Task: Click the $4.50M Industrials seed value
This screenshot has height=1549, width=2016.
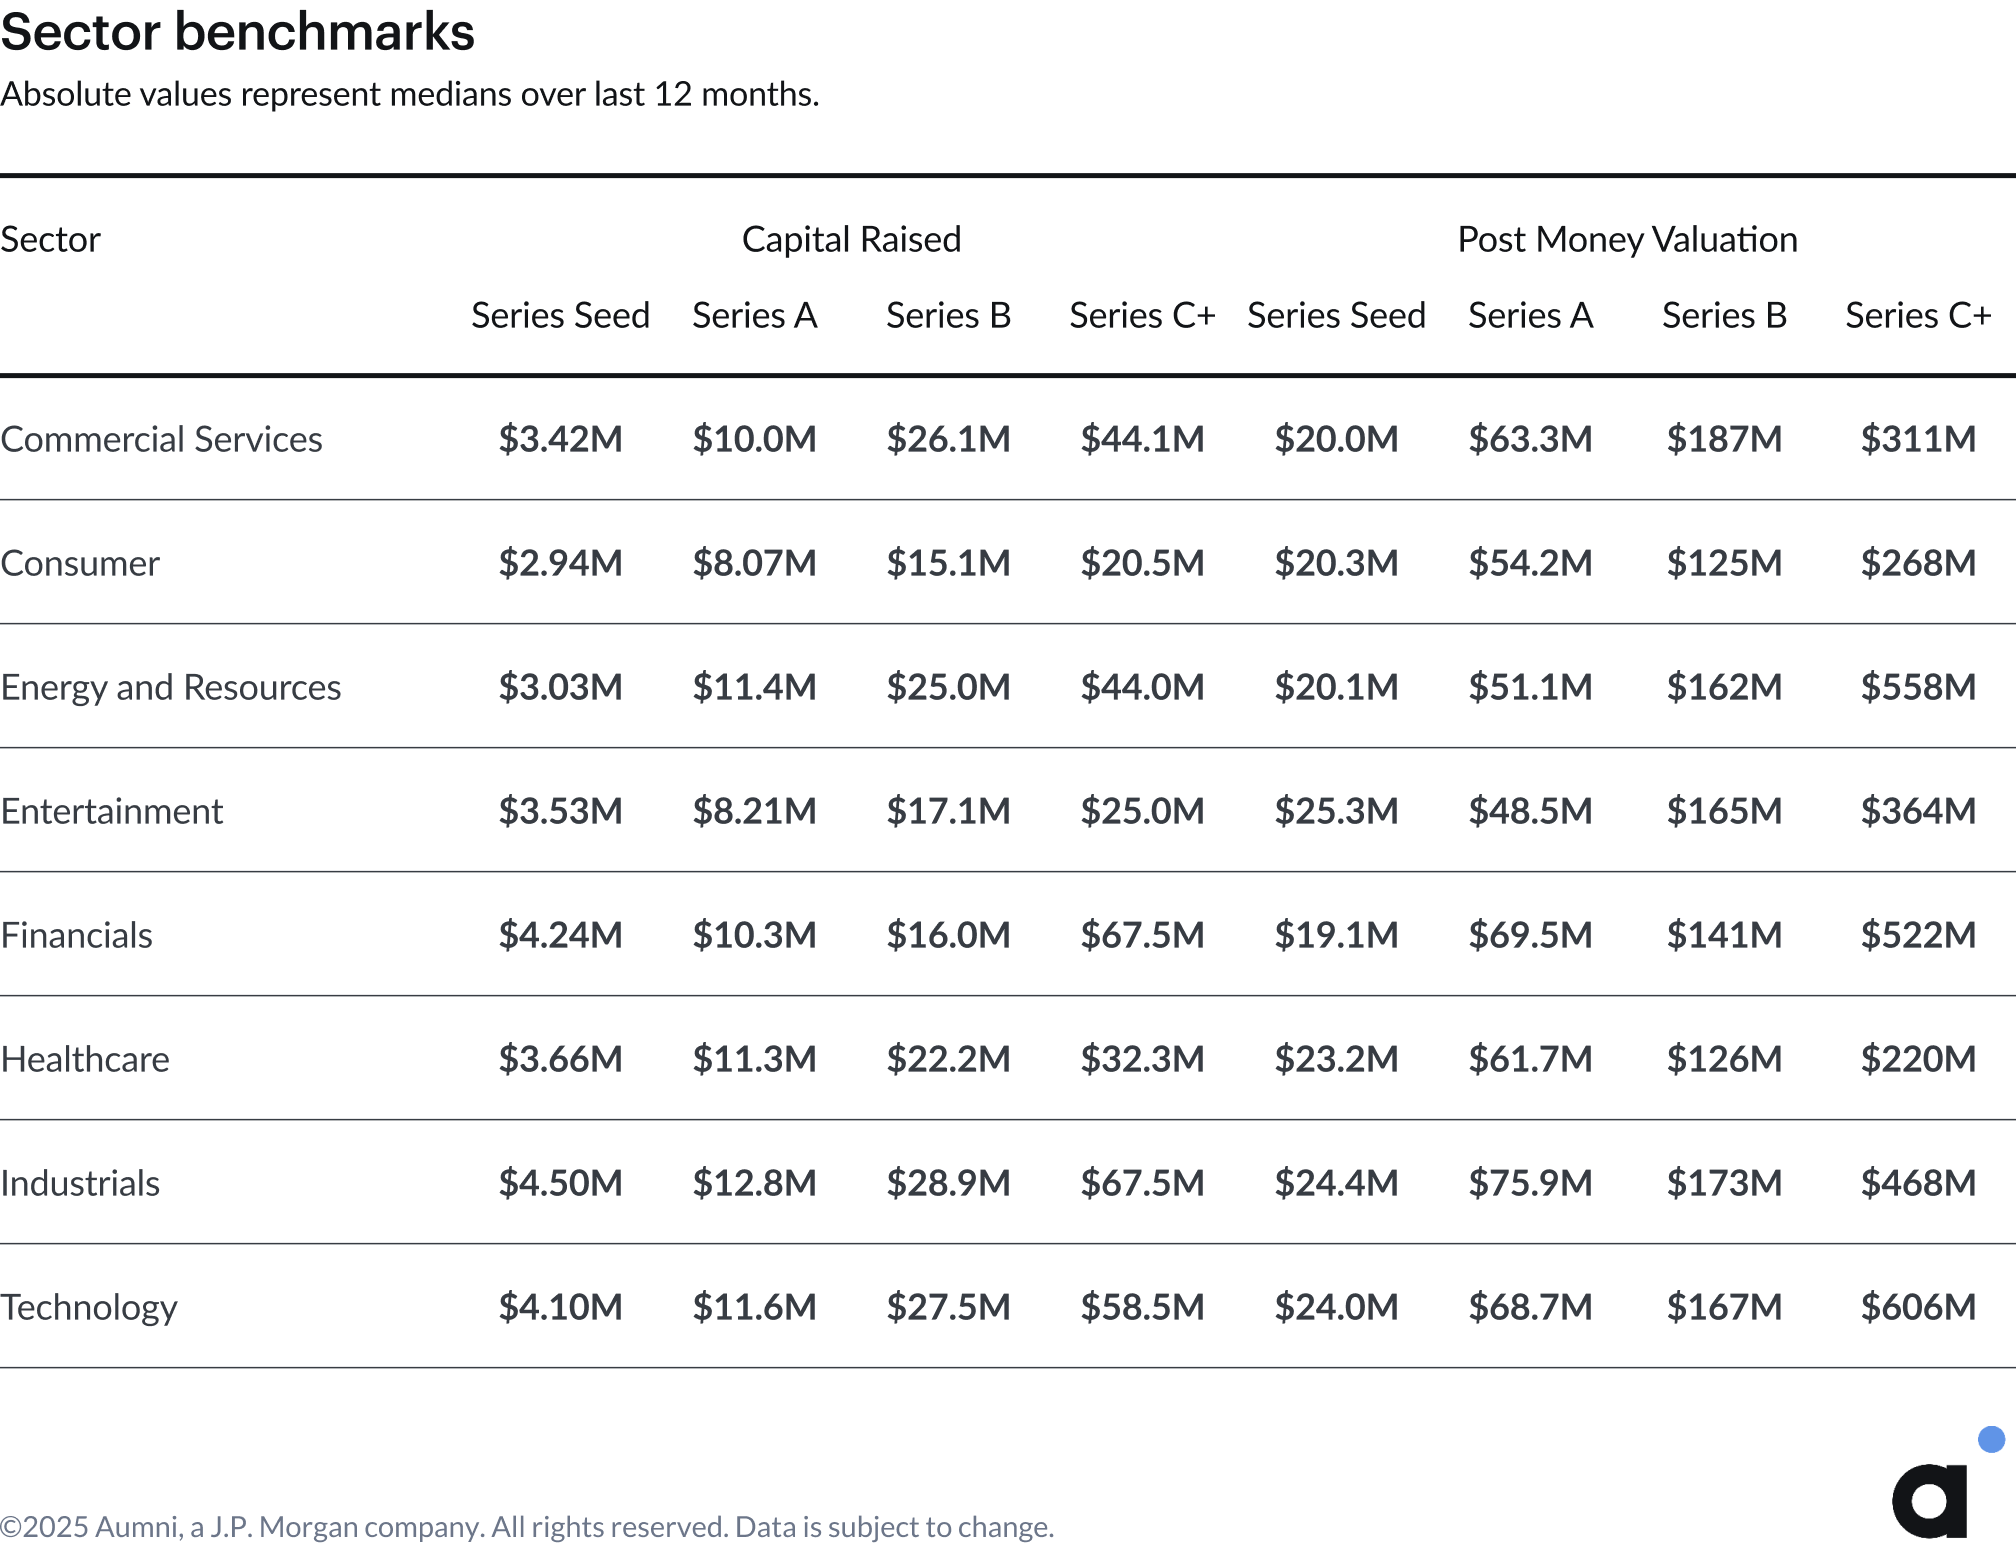Action: click(x=560, y=1182)
